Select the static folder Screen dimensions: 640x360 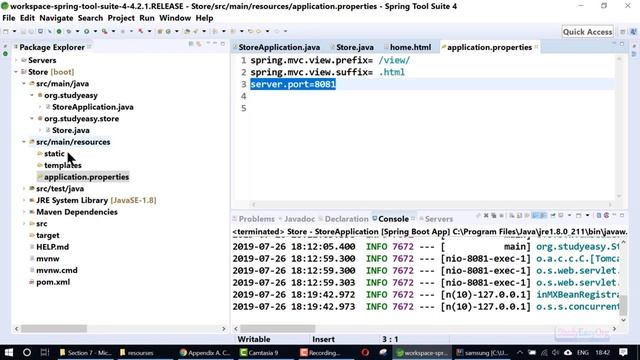point(54,153)
